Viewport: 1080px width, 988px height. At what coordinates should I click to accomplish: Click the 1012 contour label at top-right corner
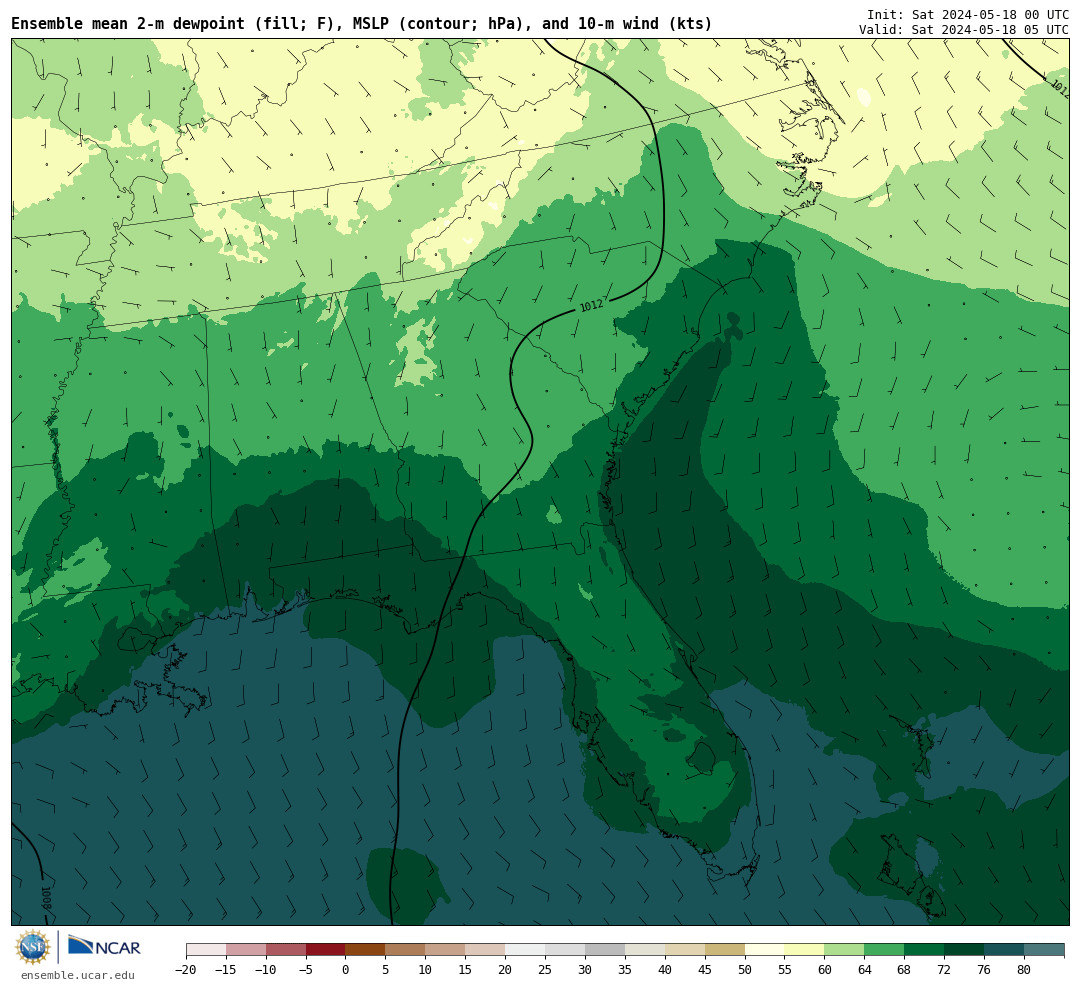[1059, 88]
